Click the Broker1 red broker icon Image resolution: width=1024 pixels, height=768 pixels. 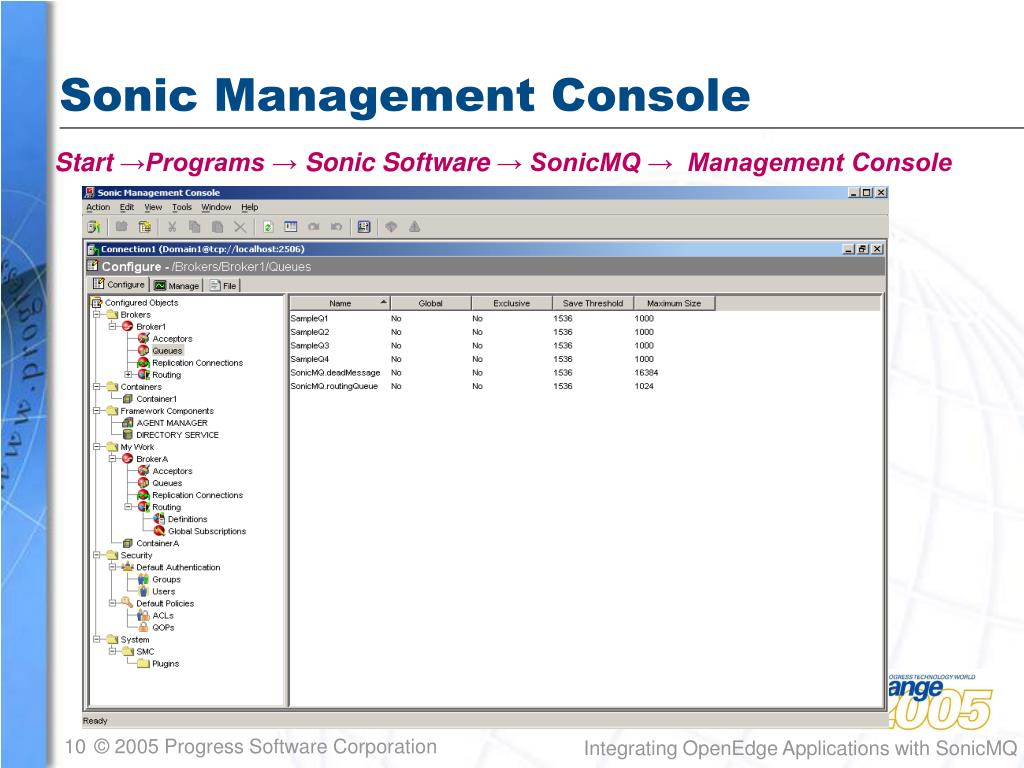click(x=127, y=327)
